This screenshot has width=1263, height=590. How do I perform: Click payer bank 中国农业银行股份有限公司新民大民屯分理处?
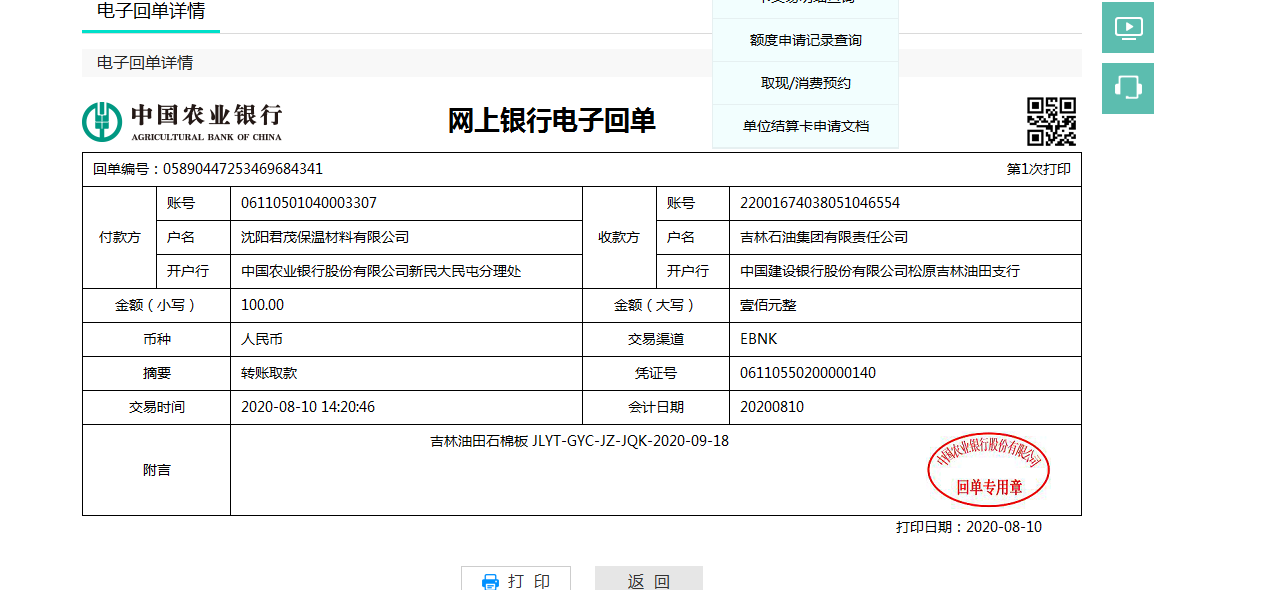381,271
